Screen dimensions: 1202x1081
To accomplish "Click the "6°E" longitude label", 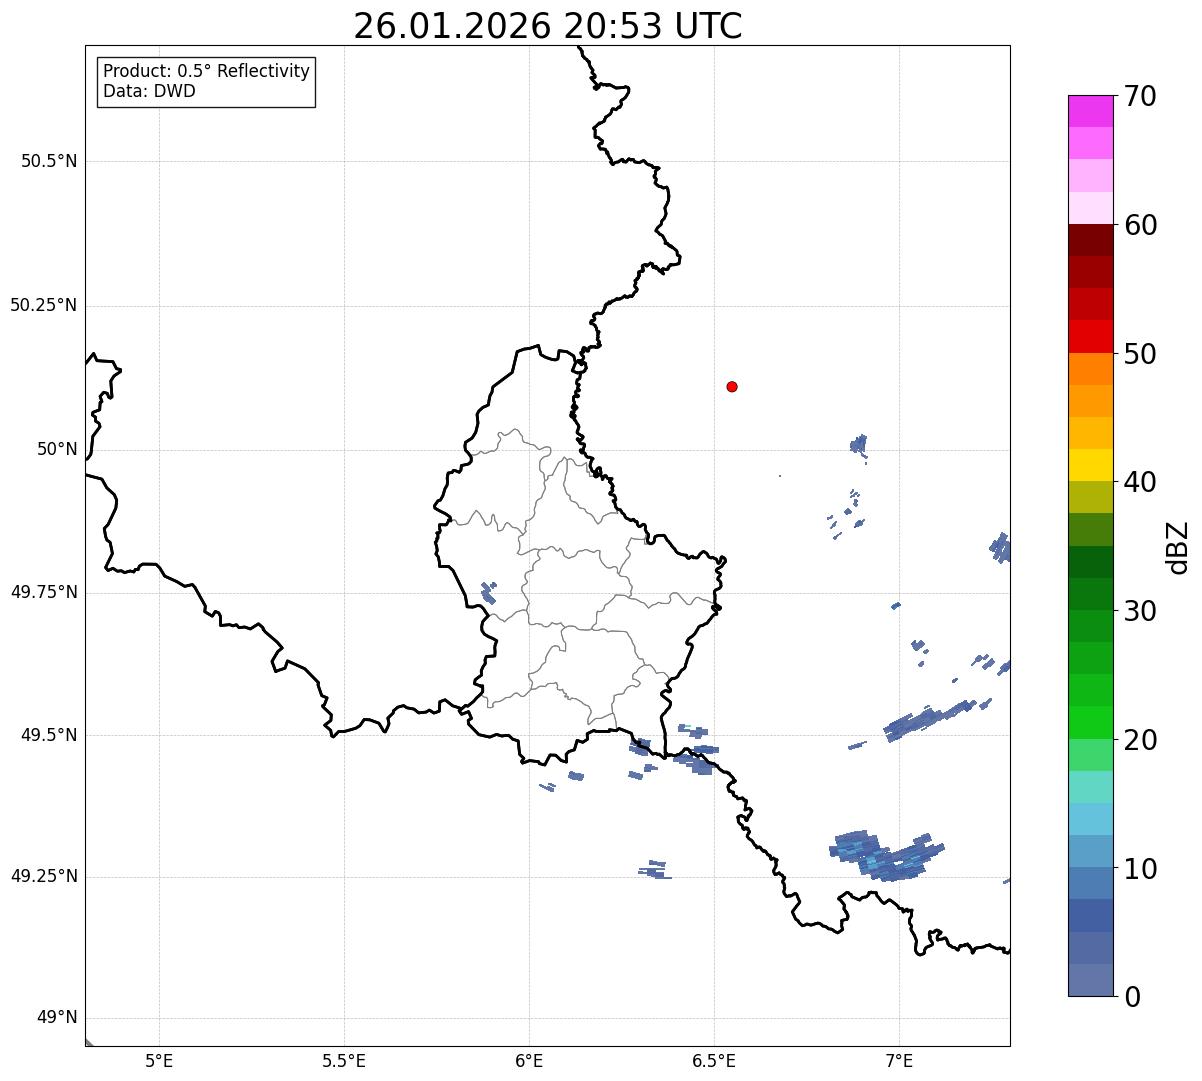I will (529, 1061).
